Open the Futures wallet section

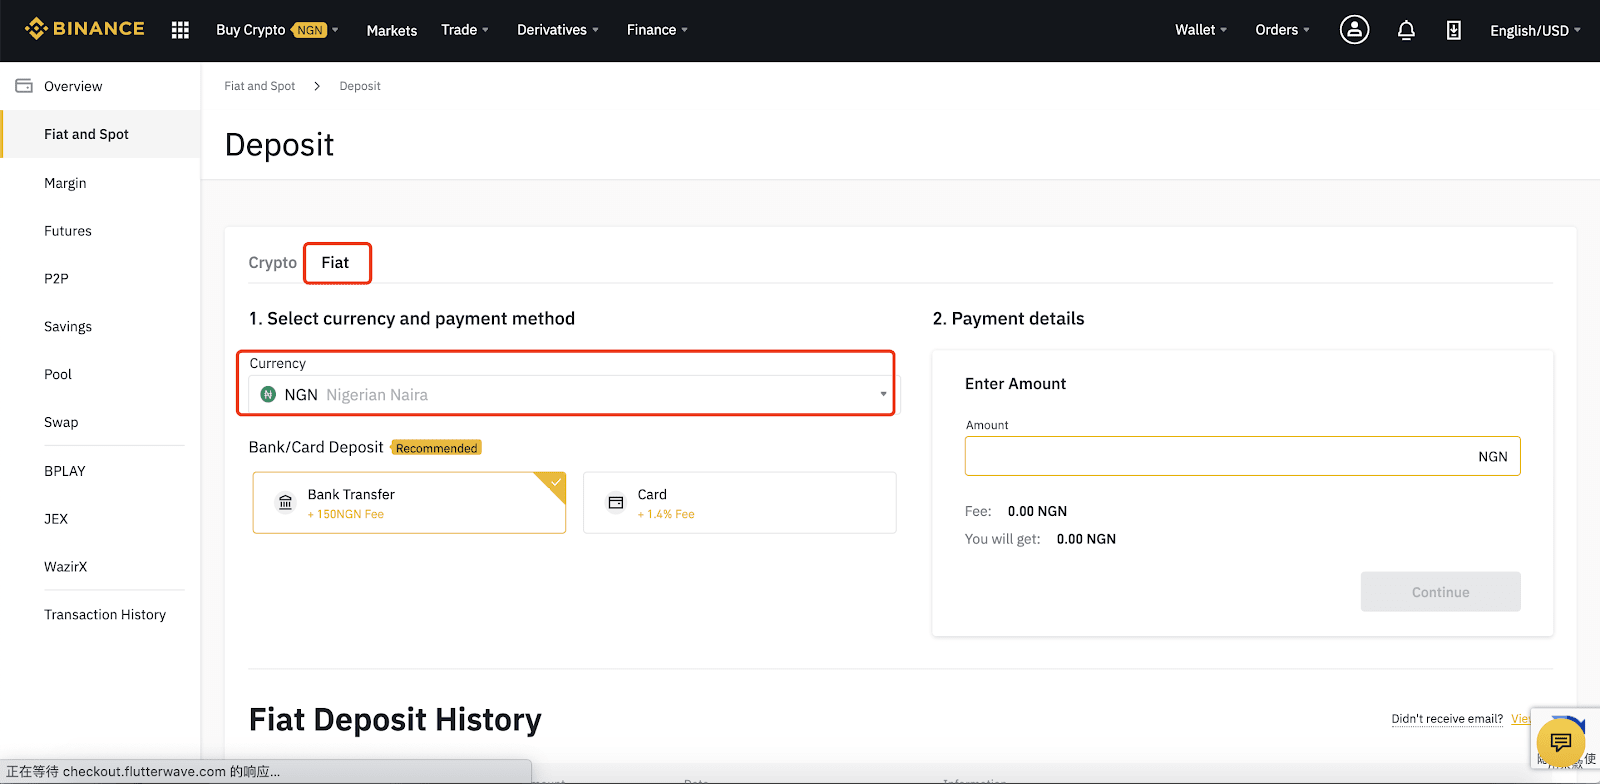tap(68, 231)
